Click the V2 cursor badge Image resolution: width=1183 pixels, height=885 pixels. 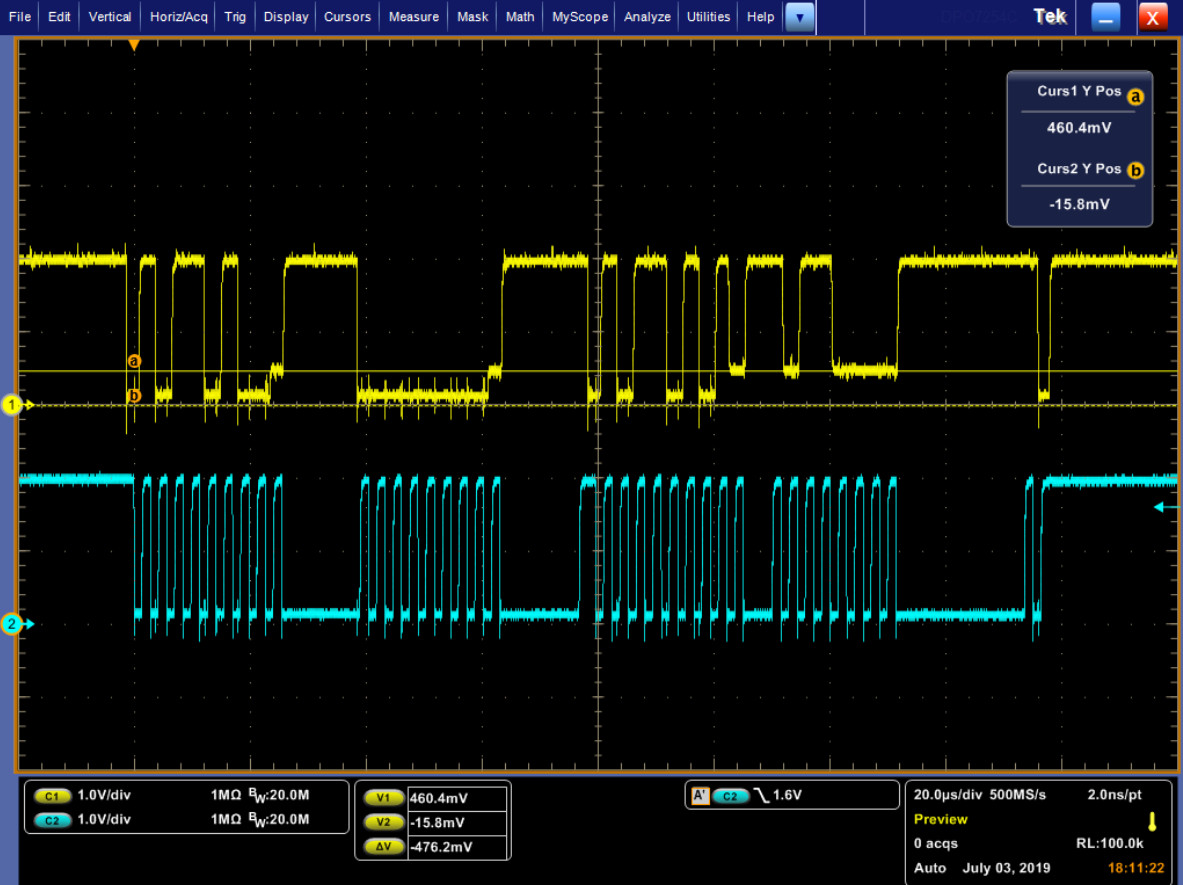(x=383, y=822)
